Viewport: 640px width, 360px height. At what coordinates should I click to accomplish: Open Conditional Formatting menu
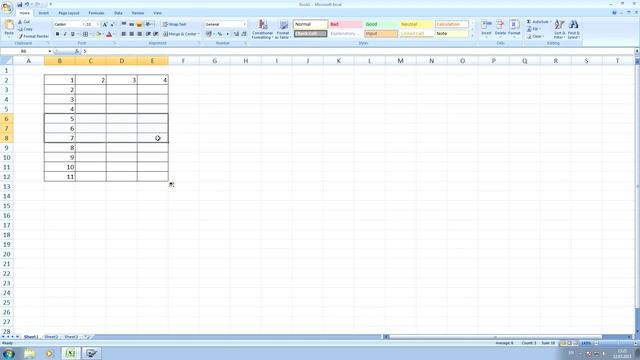click(262, 29)
